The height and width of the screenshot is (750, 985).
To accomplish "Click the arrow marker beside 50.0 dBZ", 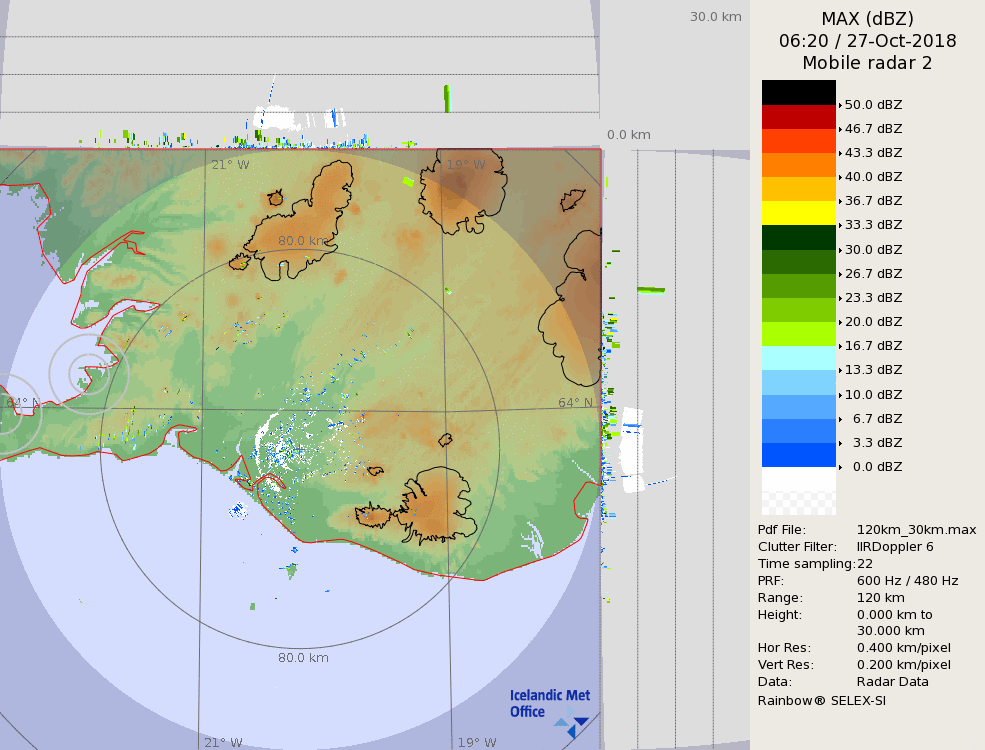I will [x=840, y=105].
